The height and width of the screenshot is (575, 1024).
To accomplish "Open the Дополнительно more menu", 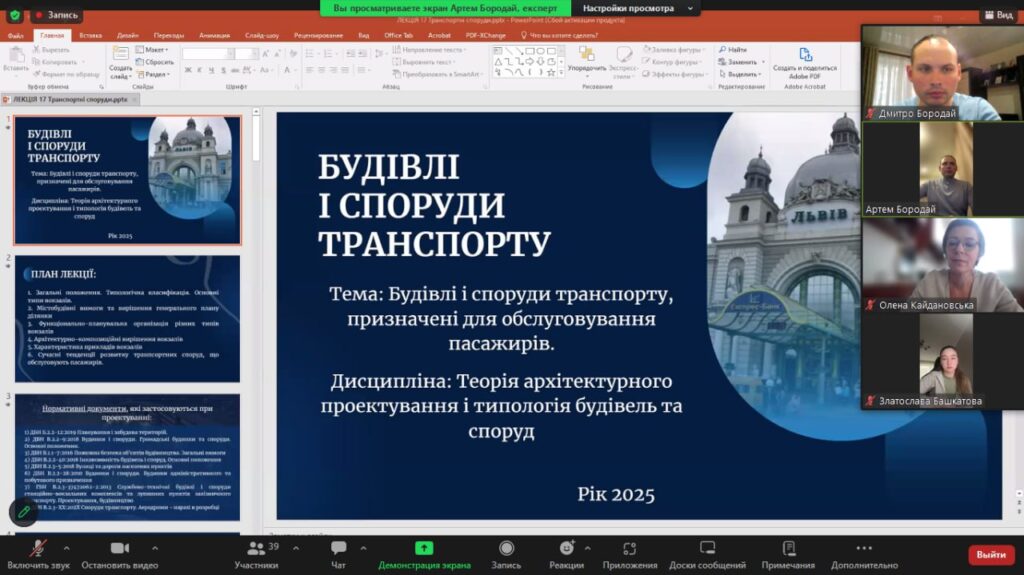I will 863,553.
